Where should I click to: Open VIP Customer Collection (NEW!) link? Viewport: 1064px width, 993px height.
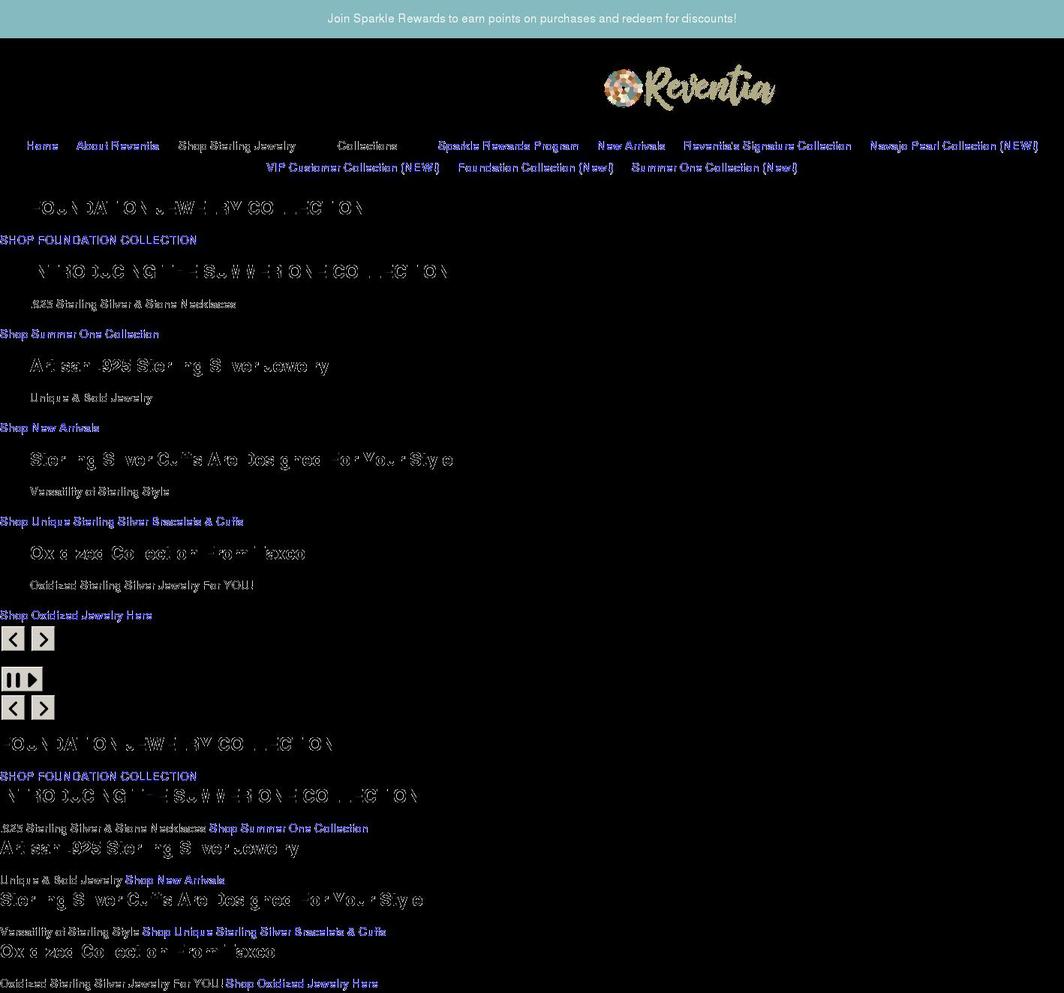[x=353, y=168]
